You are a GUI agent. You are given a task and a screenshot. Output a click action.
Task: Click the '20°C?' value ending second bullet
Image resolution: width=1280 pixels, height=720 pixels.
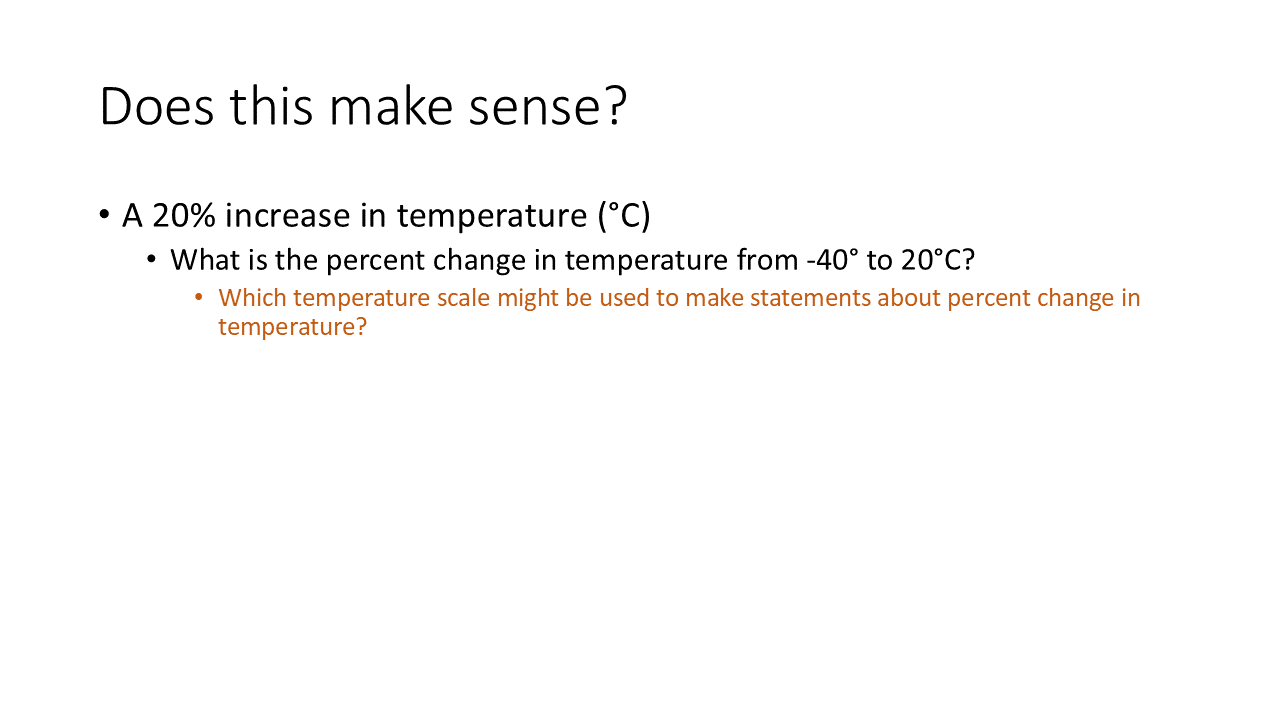937,260
